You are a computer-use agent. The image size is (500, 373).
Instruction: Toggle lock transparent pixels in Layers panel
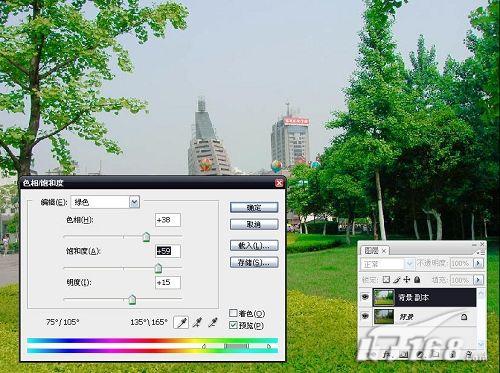pos(386,280)
